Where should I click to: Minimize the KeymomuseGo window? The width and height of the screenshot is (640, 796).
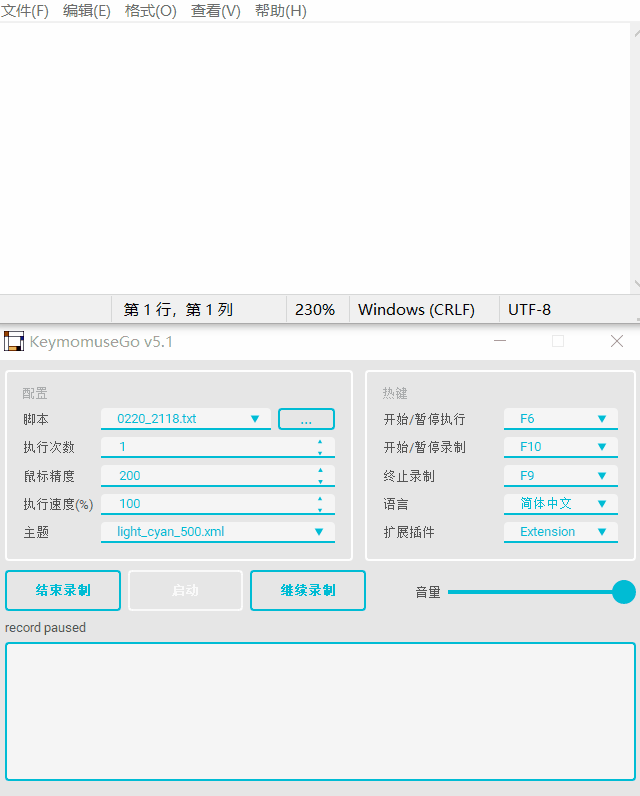pyautogui.click(x=500, y=341)
